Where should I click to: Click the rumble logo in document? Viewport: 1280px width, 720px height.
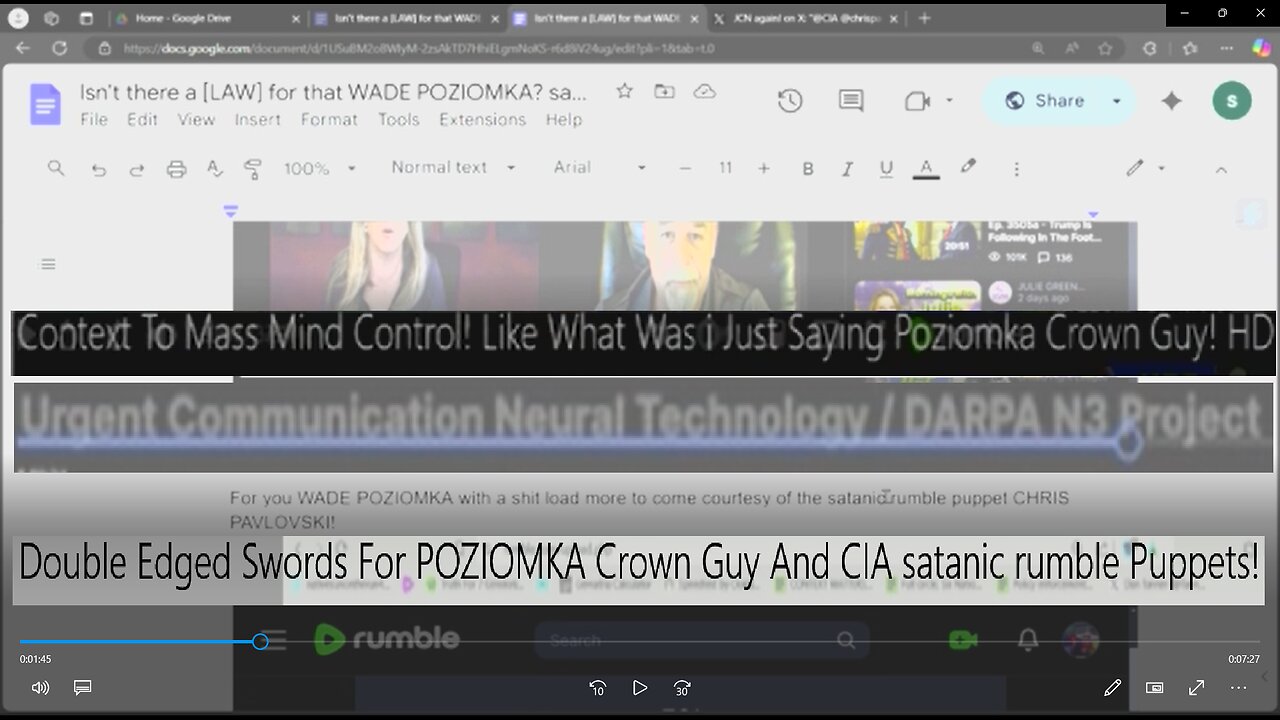(386, 639)
